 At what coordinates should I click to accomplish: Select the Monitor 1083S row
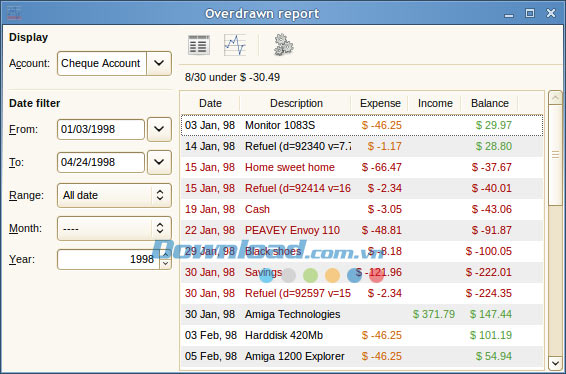(x=362, y=125)
